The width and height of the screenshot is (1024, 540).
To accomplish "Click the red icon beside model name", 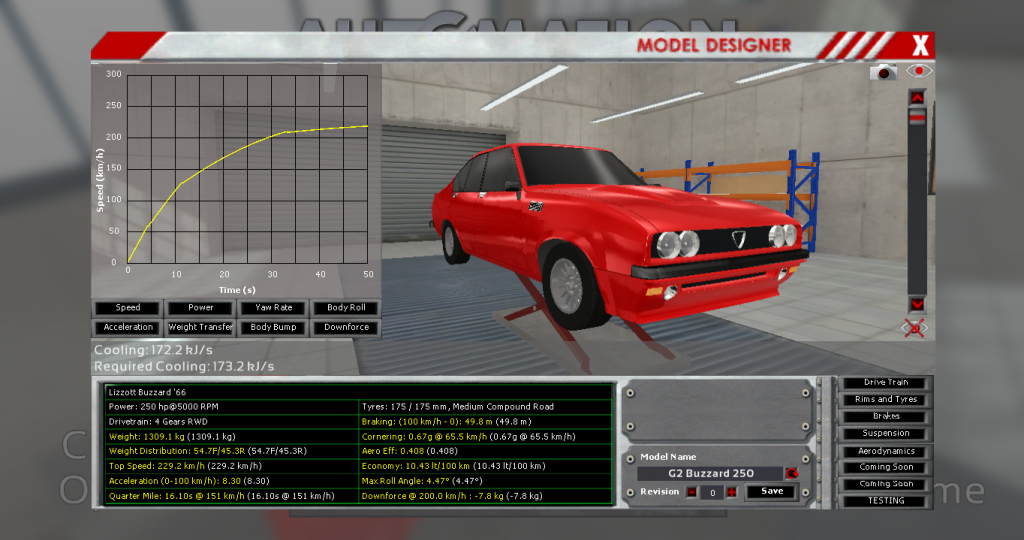I will (x=792, y=473).
